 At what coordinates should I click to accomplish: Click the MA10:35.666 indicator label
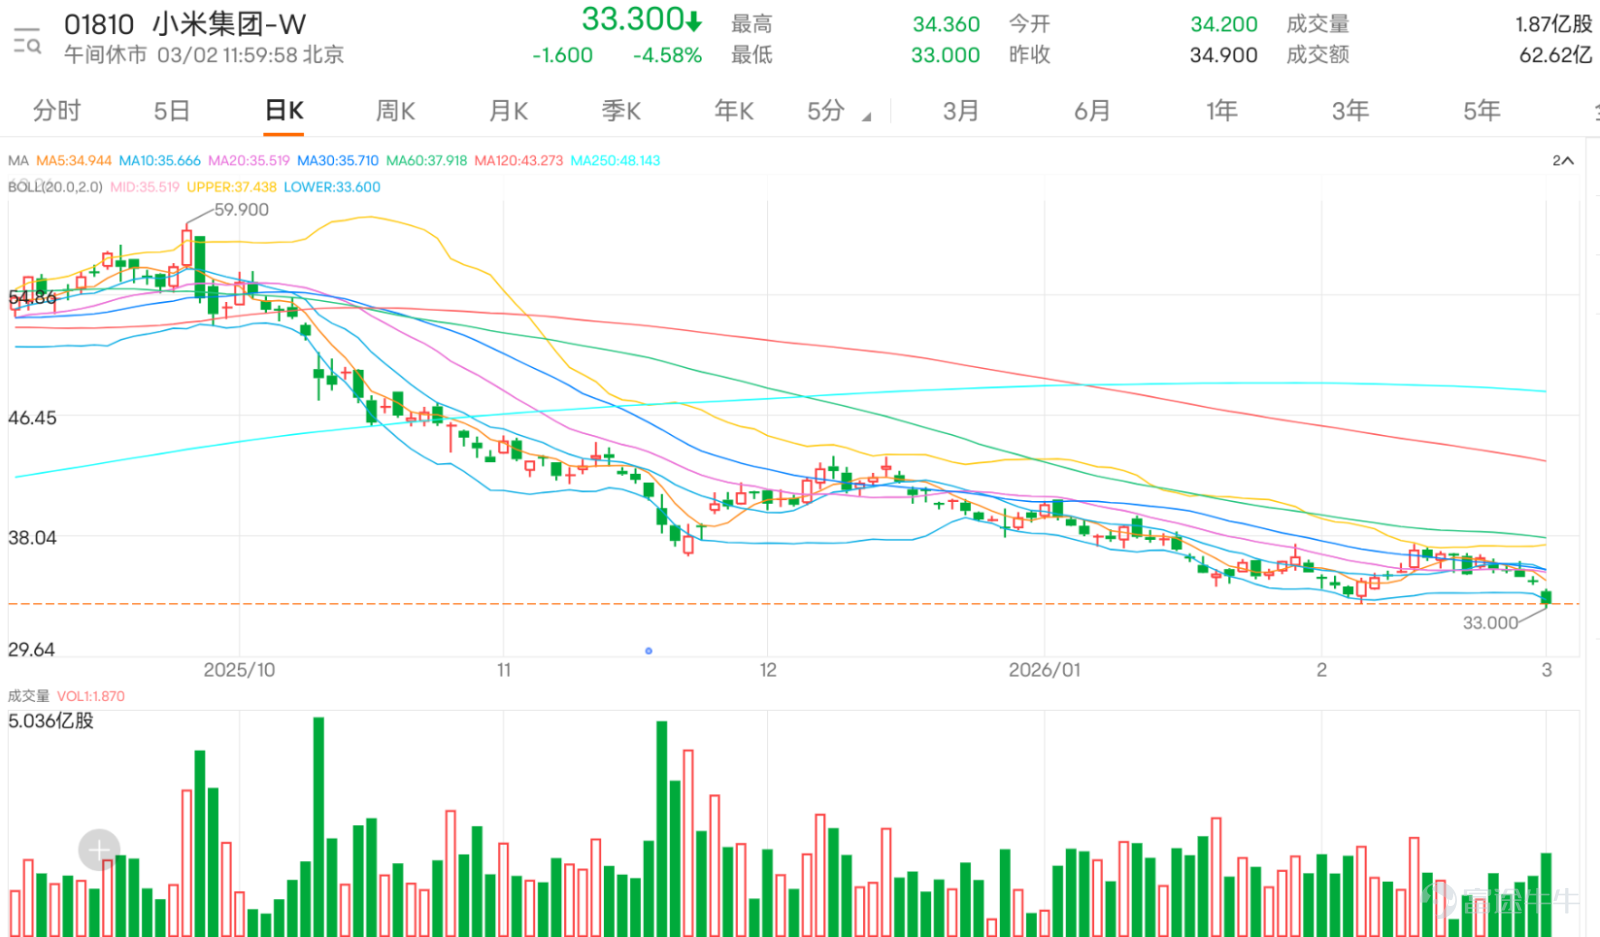click(160, 160)
